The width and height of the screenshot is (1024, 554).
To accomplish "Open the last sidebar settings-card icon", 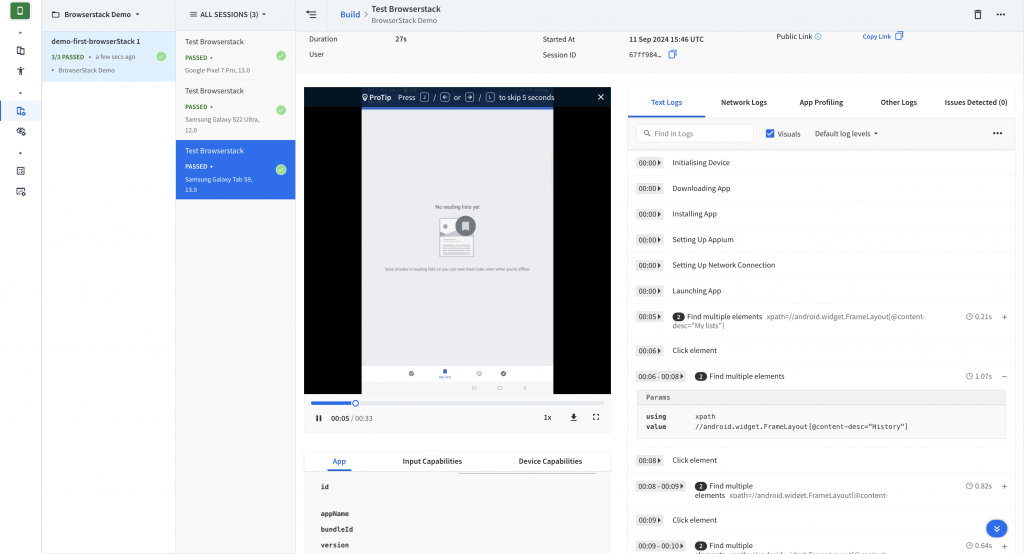I will pos(21,191).
